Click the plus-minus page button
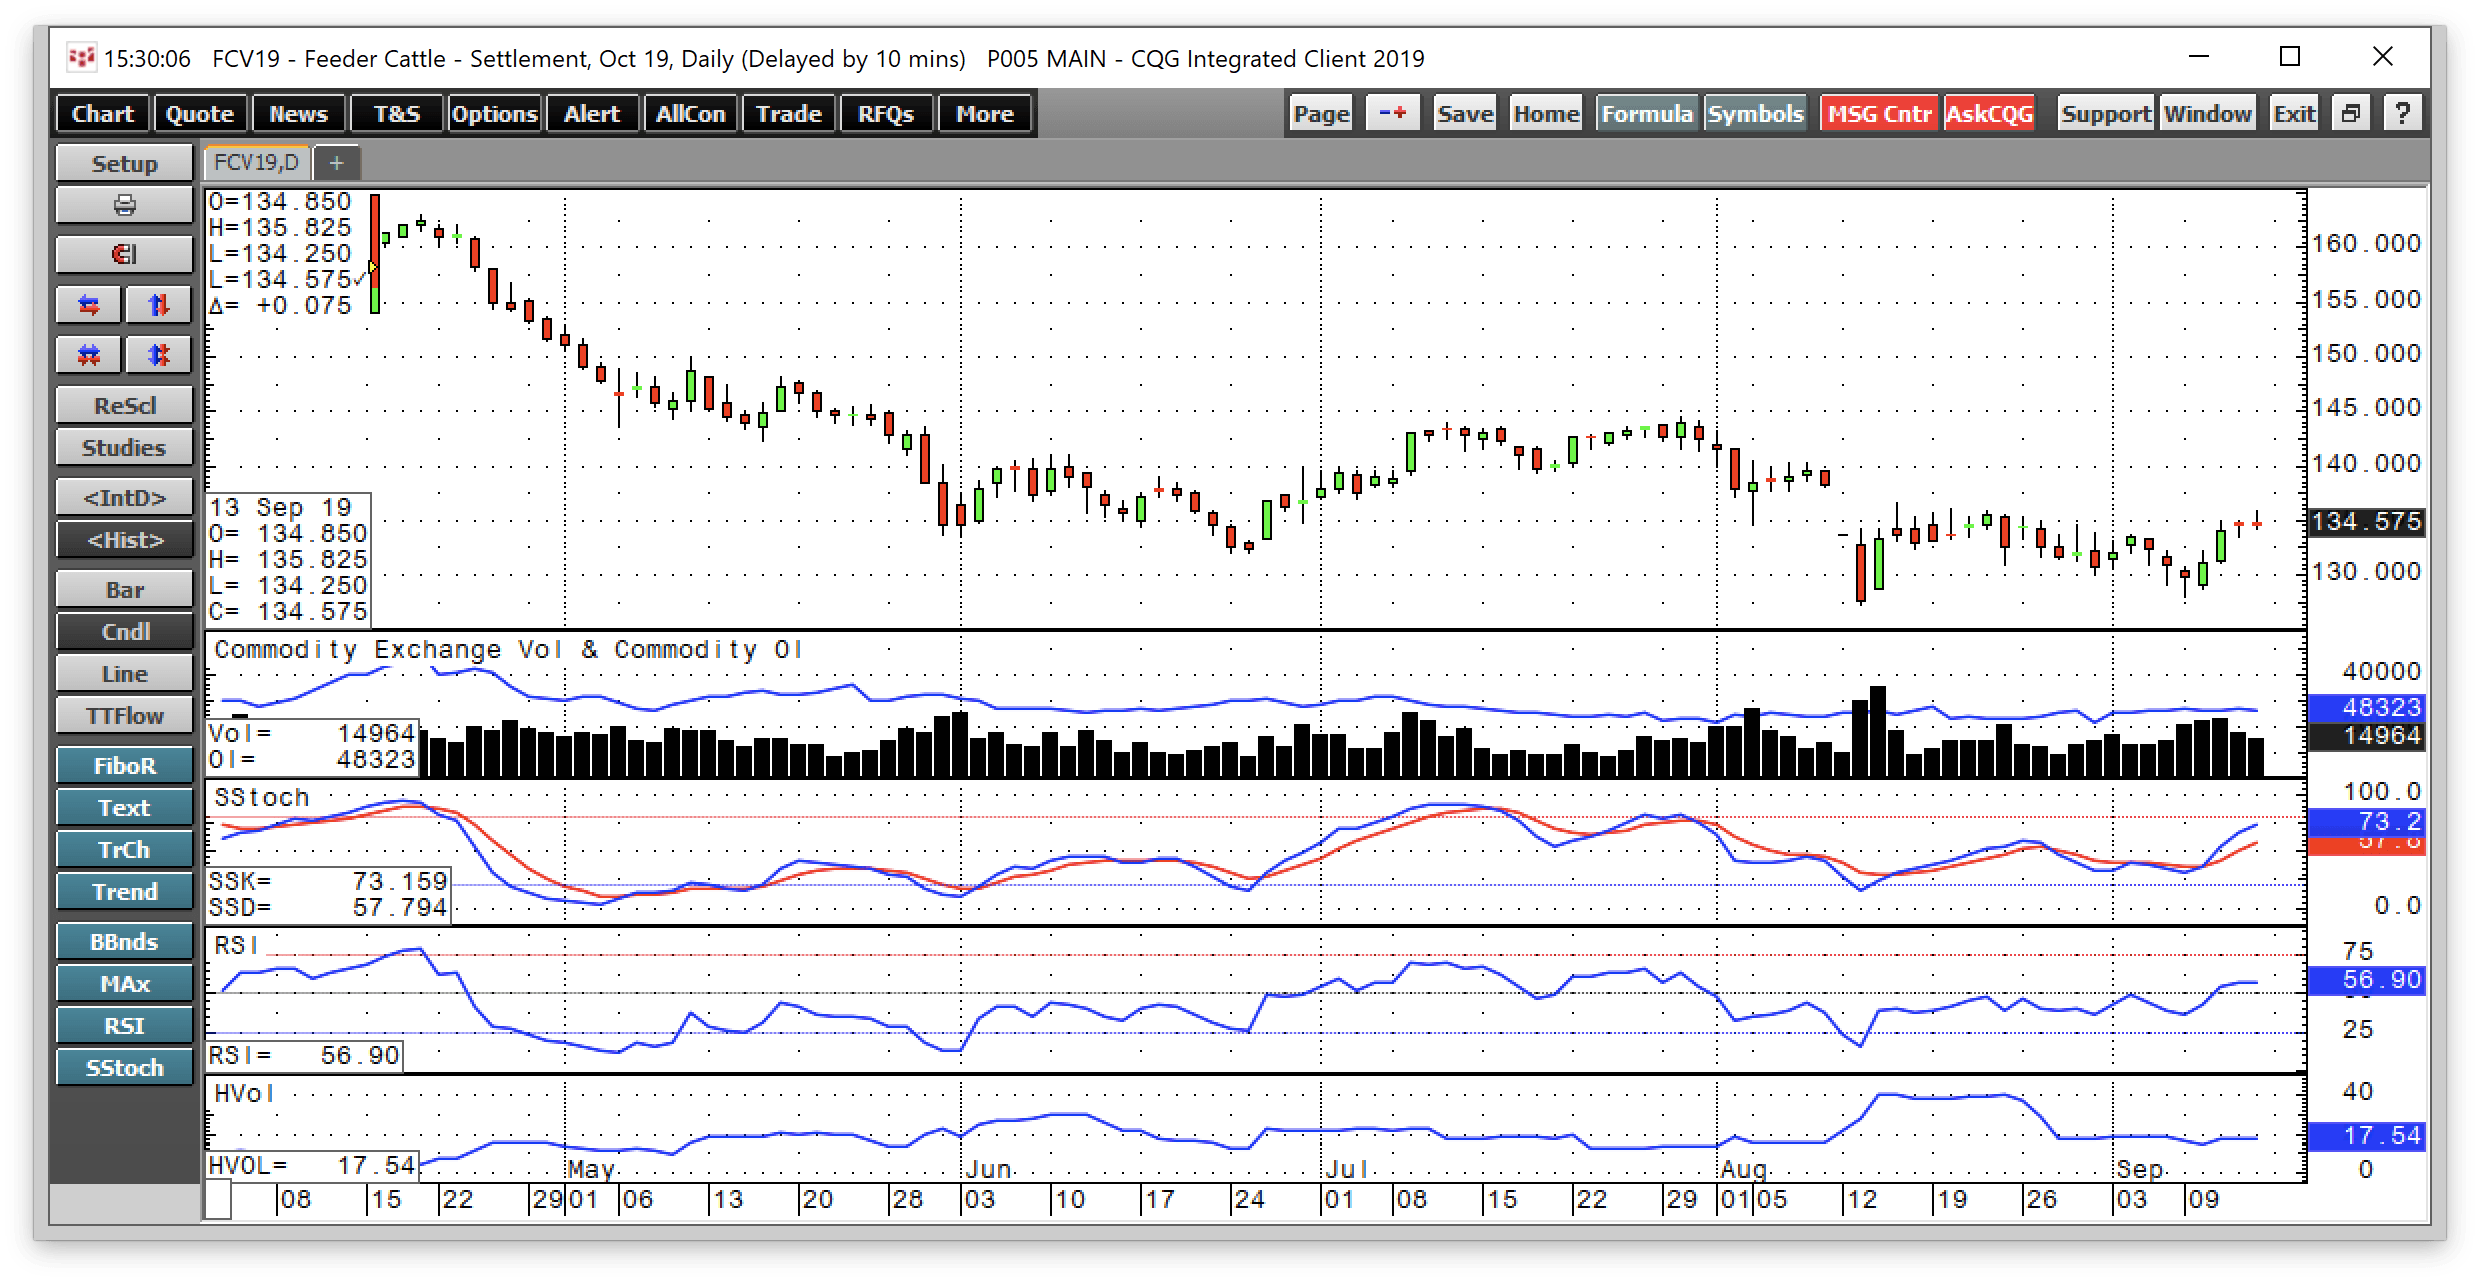The width and height of the screenshot is (2480, 1282). click(1392, 113)
